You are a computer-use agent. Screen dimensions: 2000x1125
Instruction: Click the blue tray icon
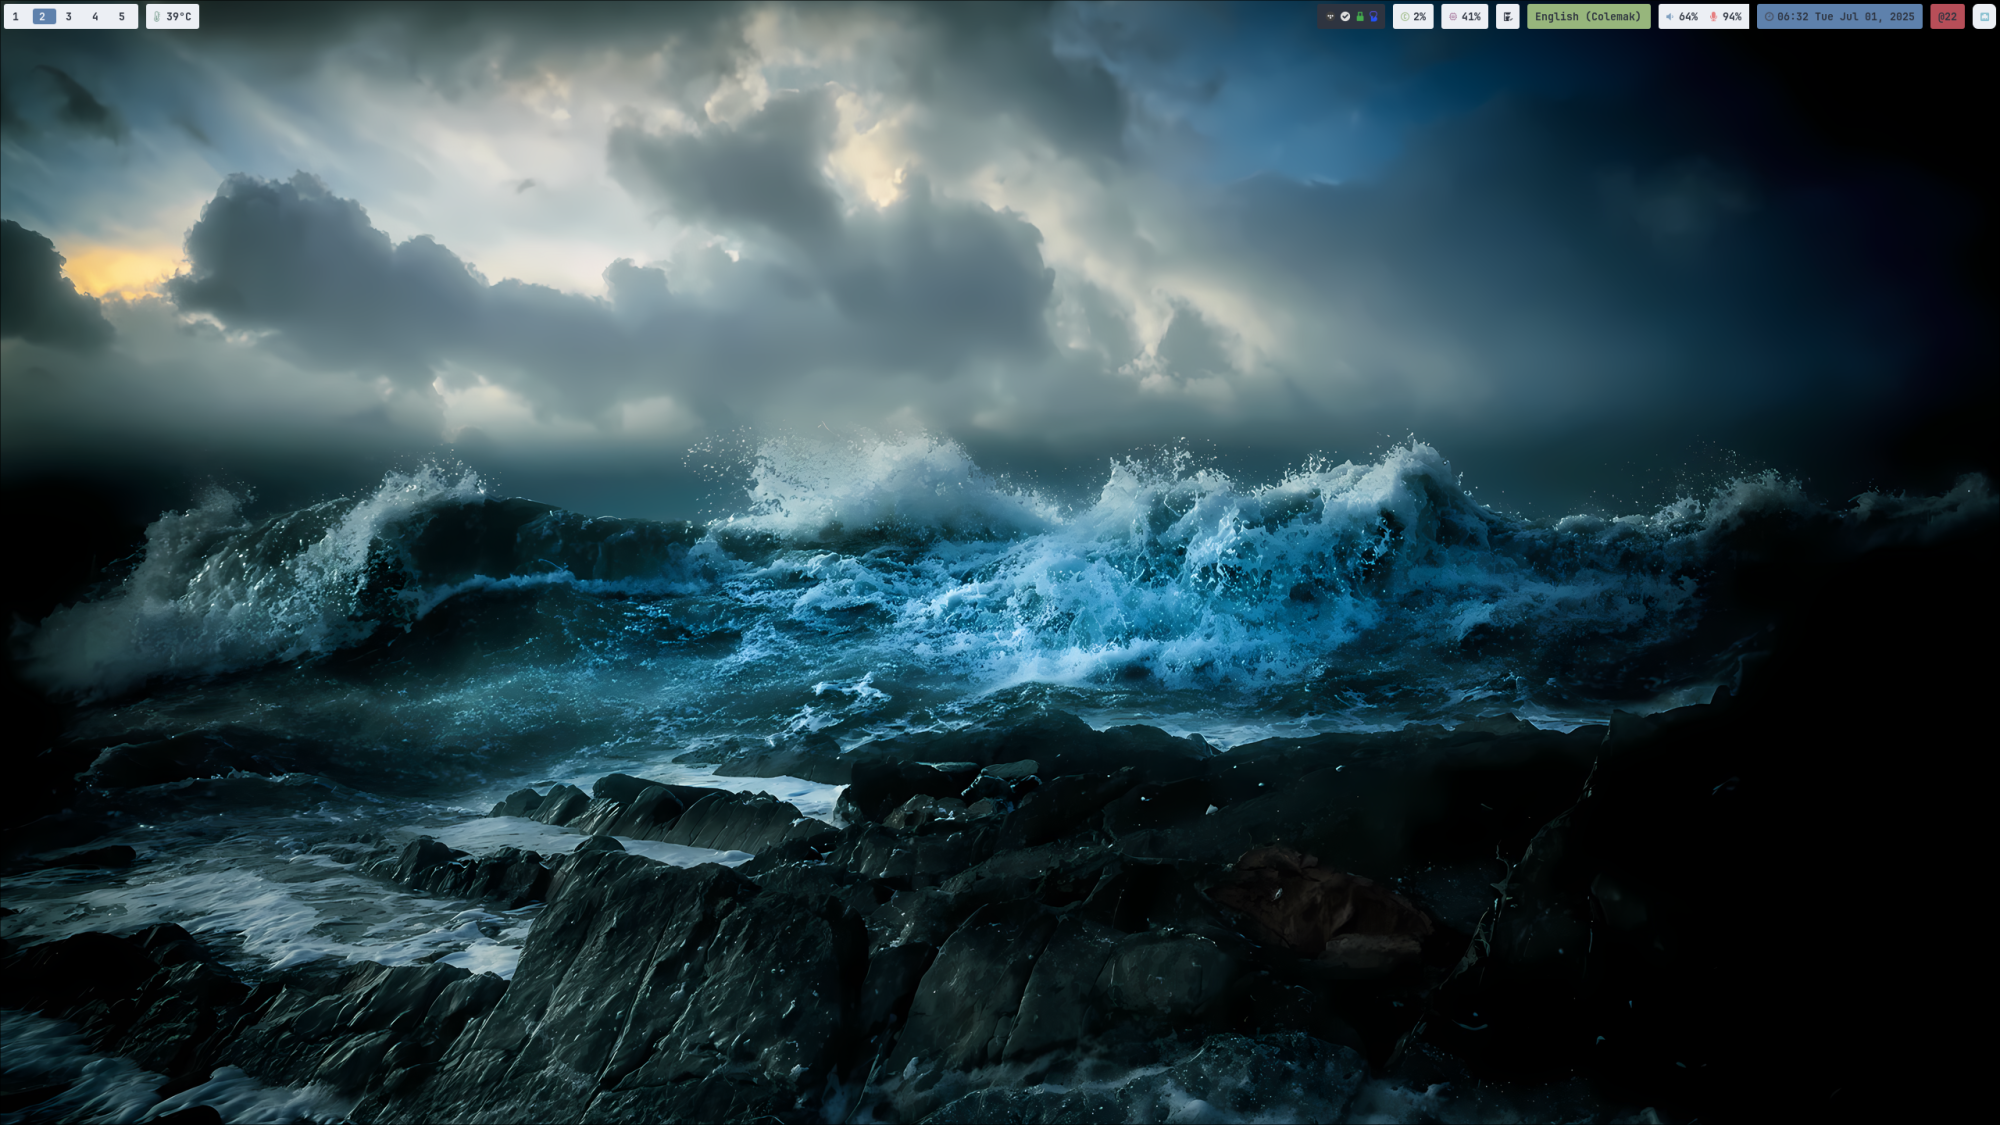[1374, 17]
